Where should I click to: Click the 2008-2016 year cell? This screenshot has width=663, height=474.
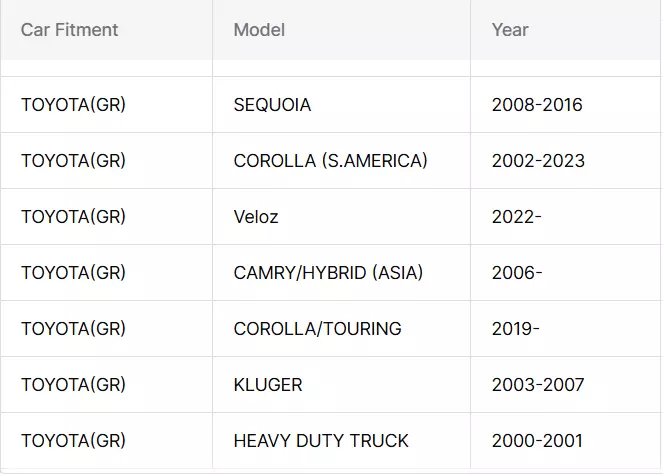pos(565,105)
